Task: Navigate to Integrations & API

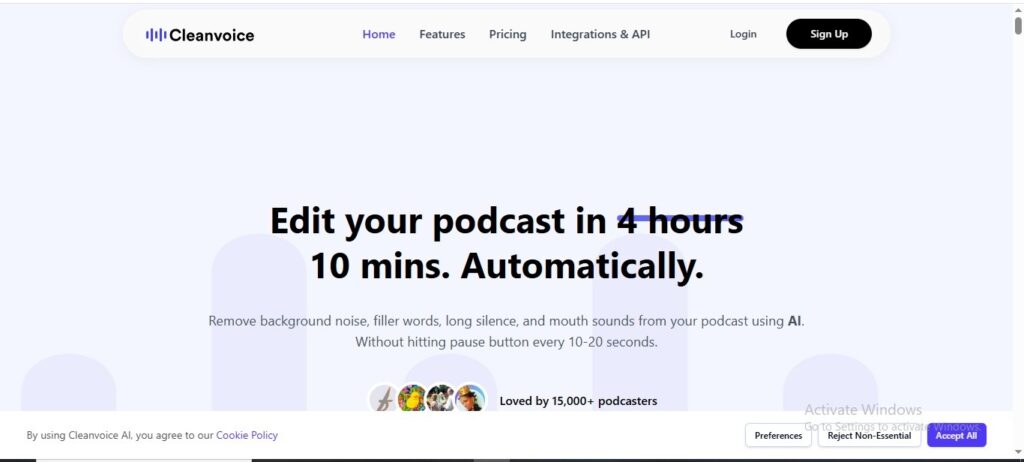Action: (600, 34)
